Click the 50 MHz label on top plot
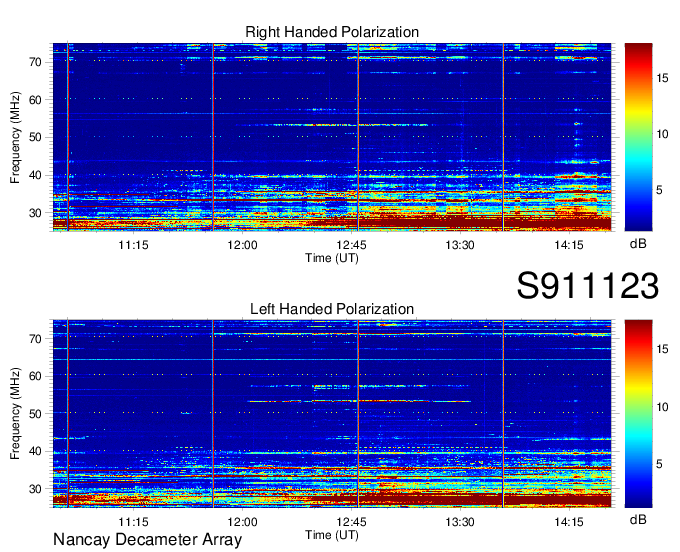 pos(36,137)
